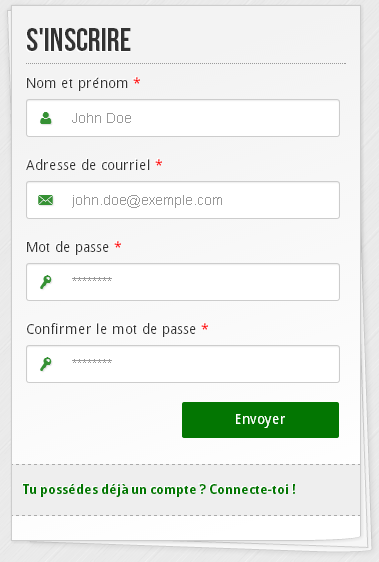Click the red asterisk beside Nom et prénom
The image size is (379, 562).
pos(137,81)
